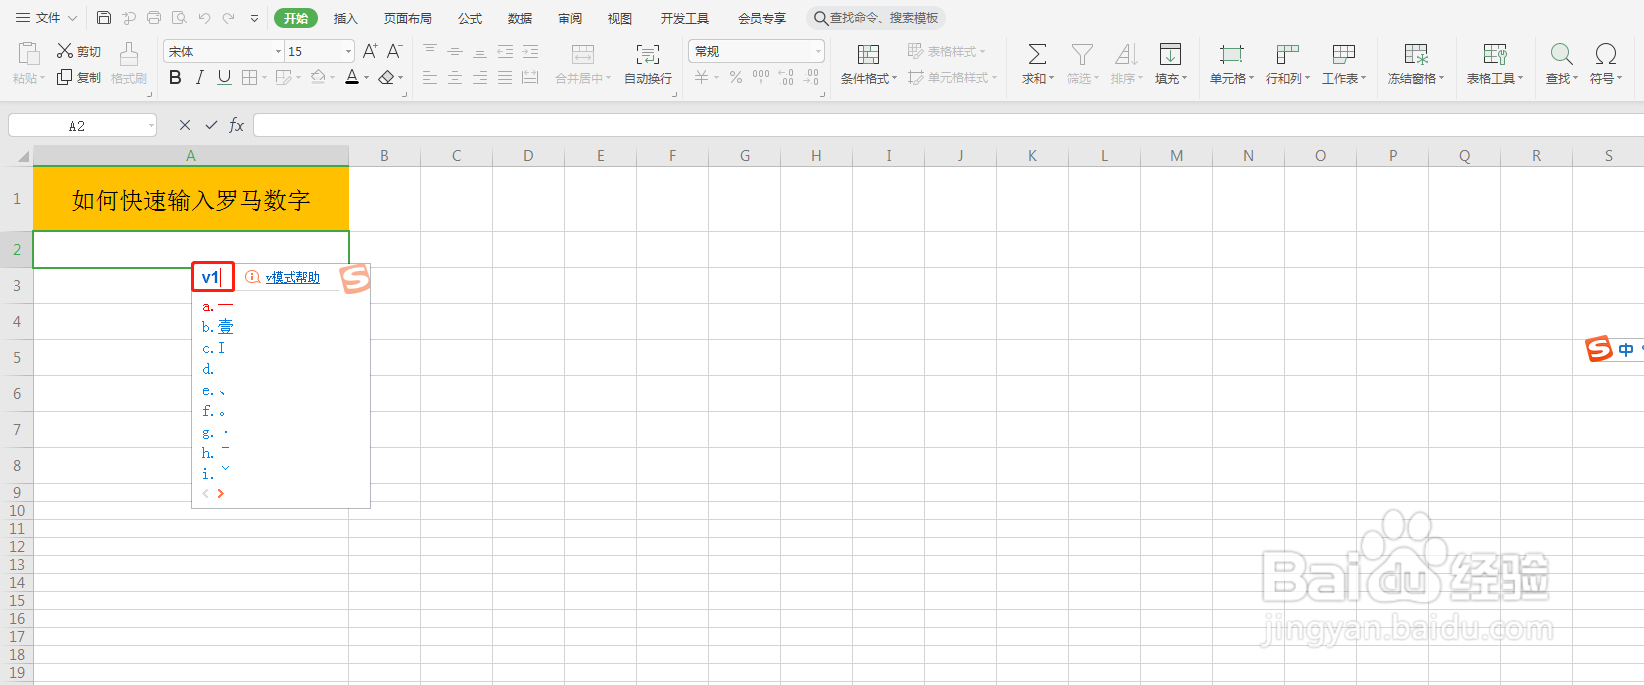
Task: Click the Save icon in quick access toolbar
Action: 104,18
